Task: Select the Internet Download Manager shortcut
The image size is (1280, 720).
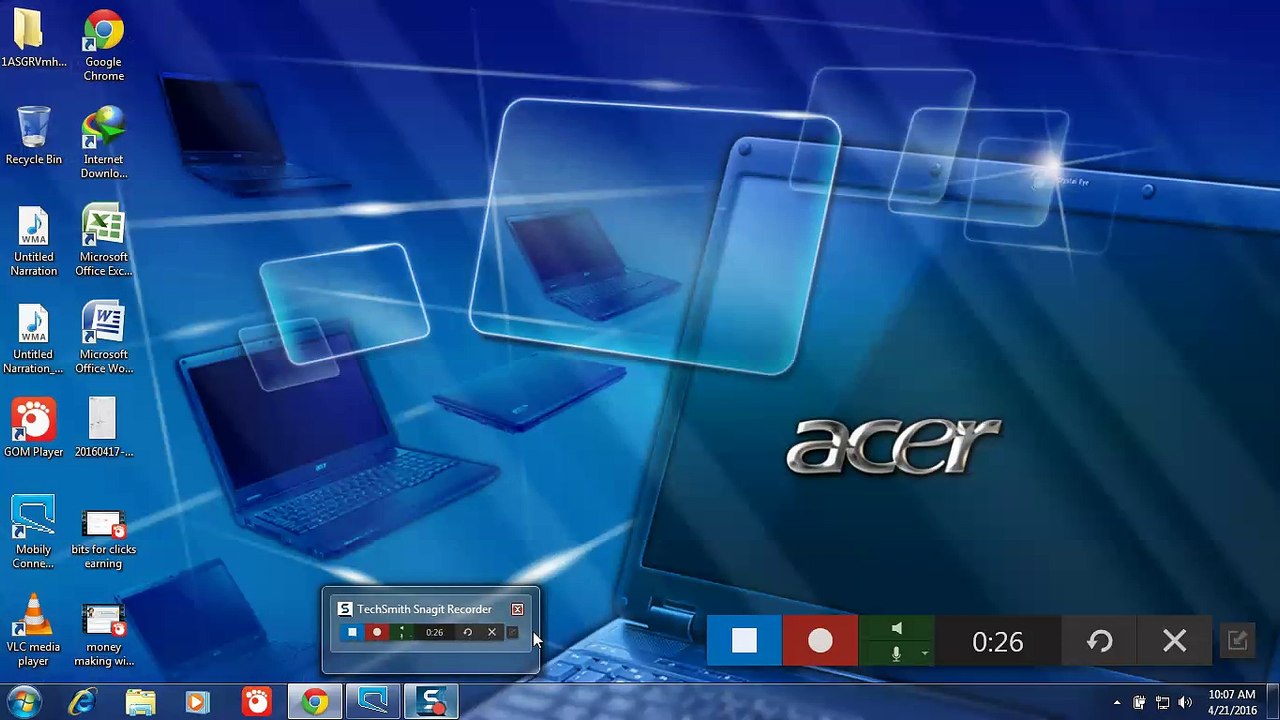Action: pyautogui.click(x=104, y=142)
